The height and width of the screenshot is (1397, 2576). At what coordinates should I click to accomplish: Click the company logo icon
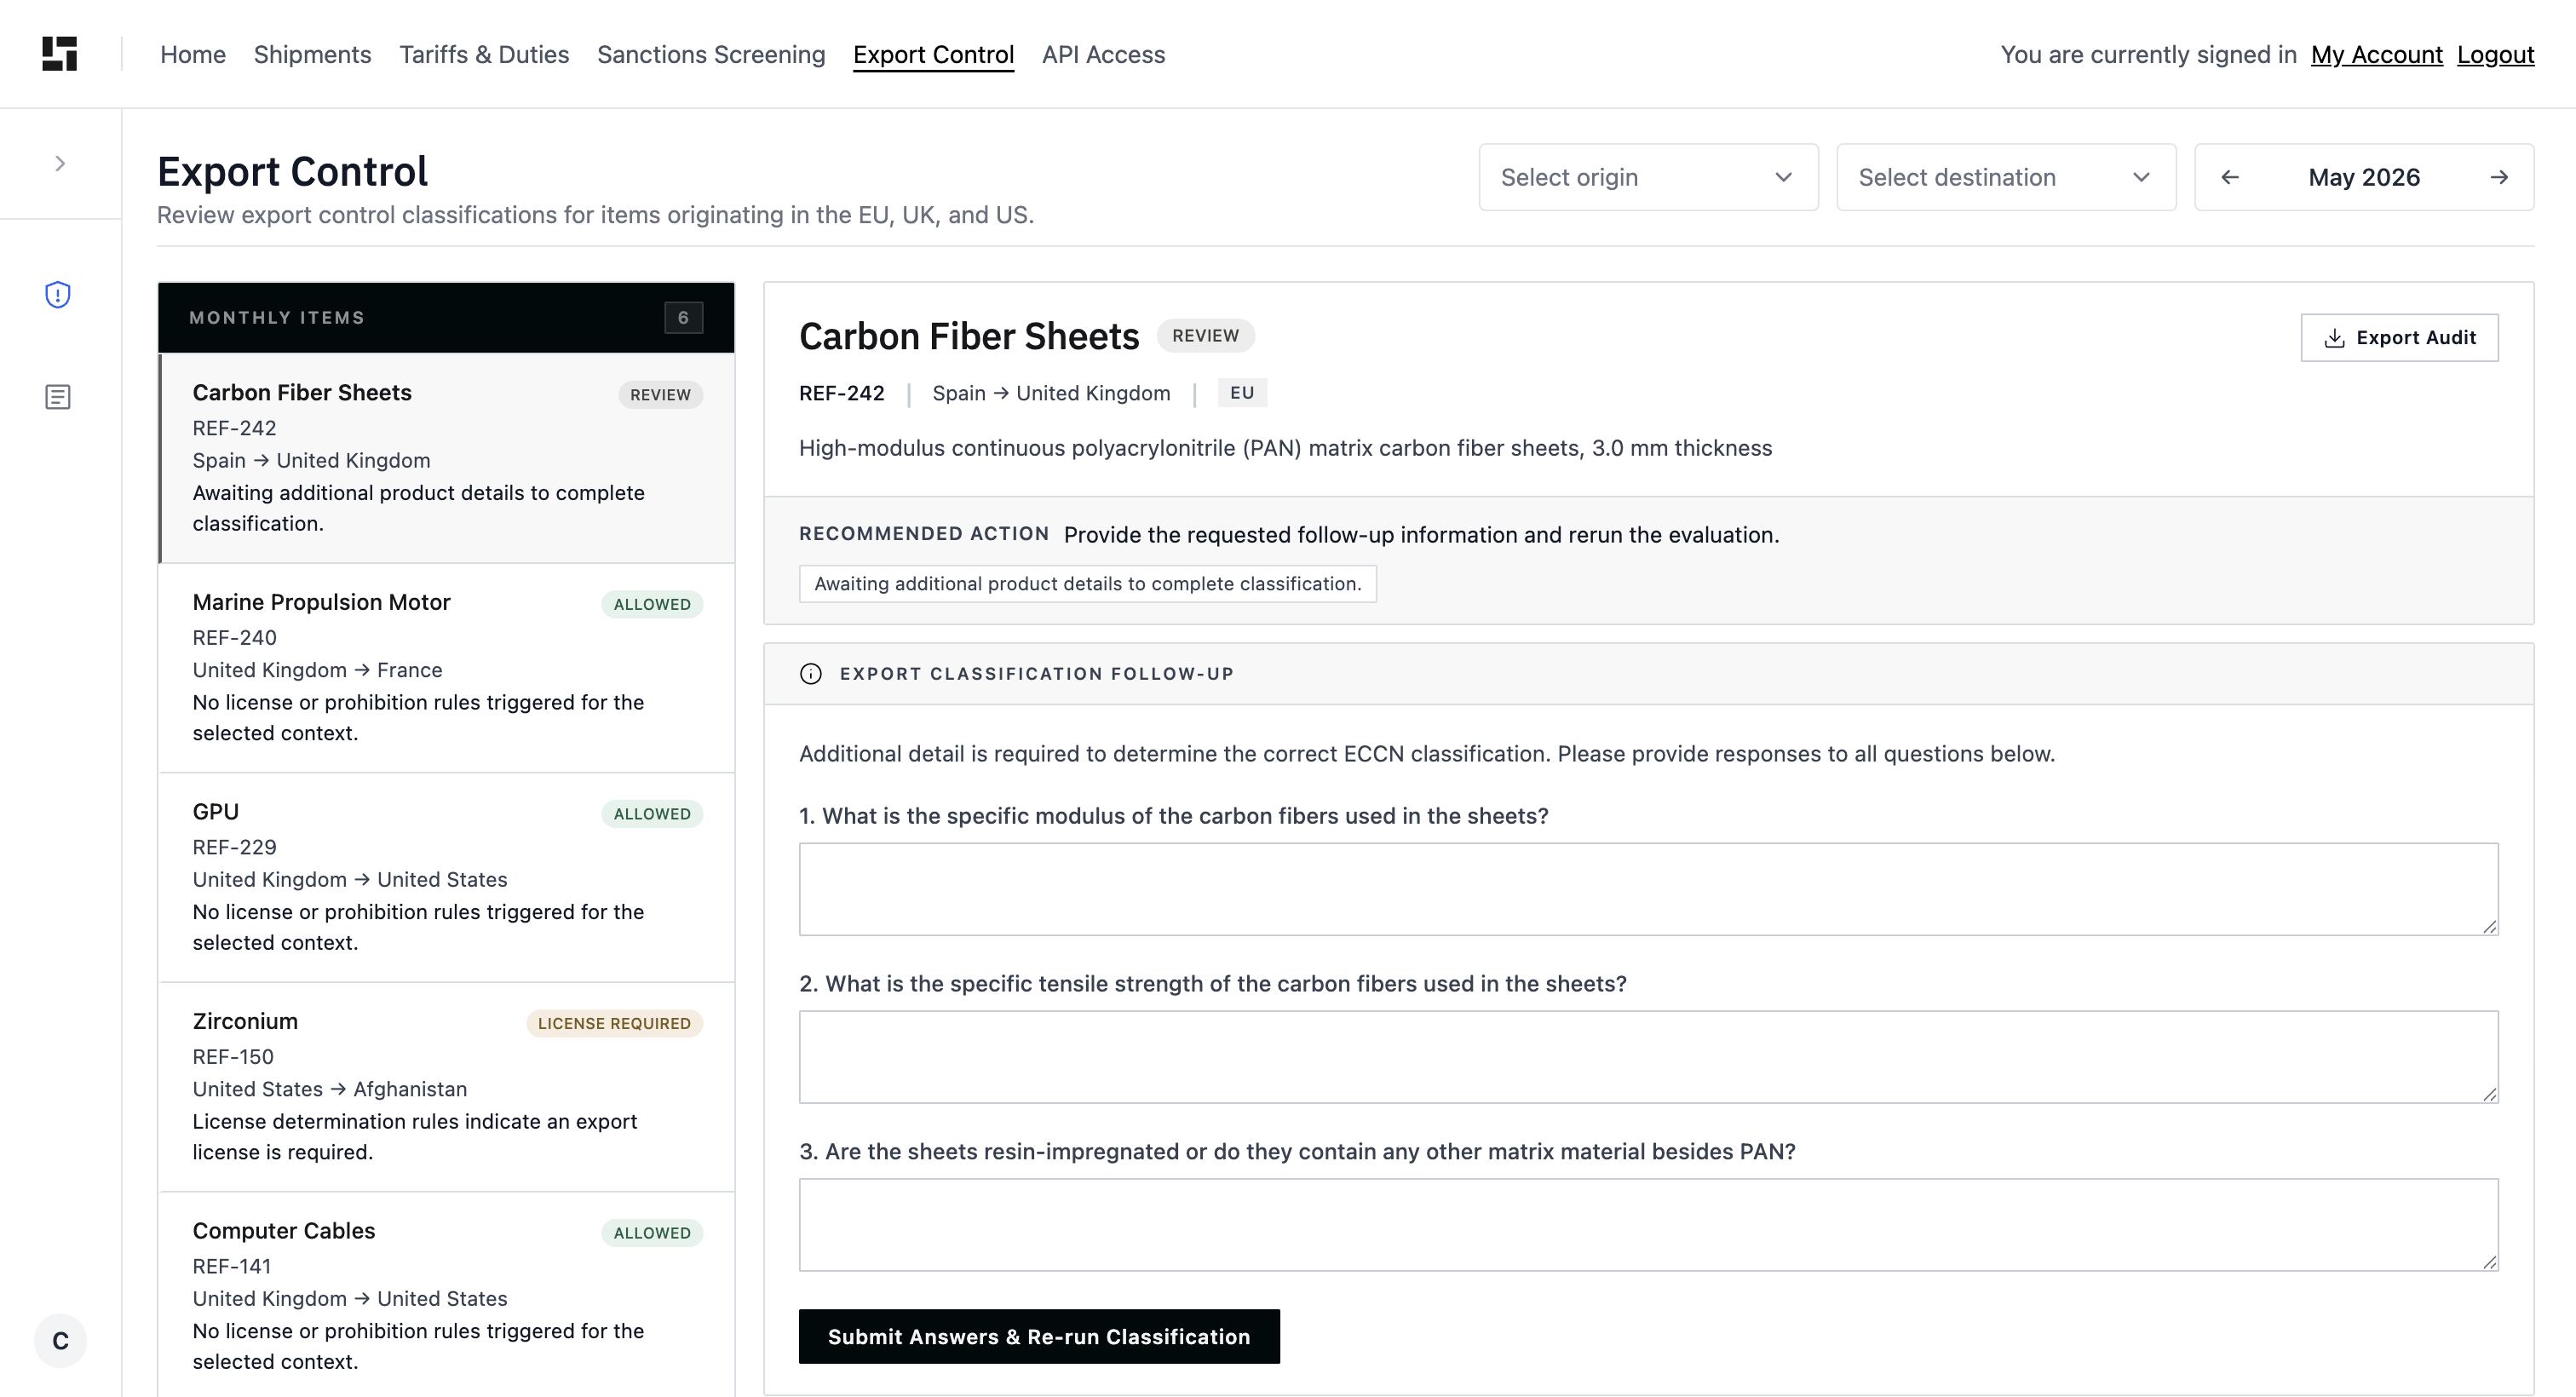tap(60, 54)
